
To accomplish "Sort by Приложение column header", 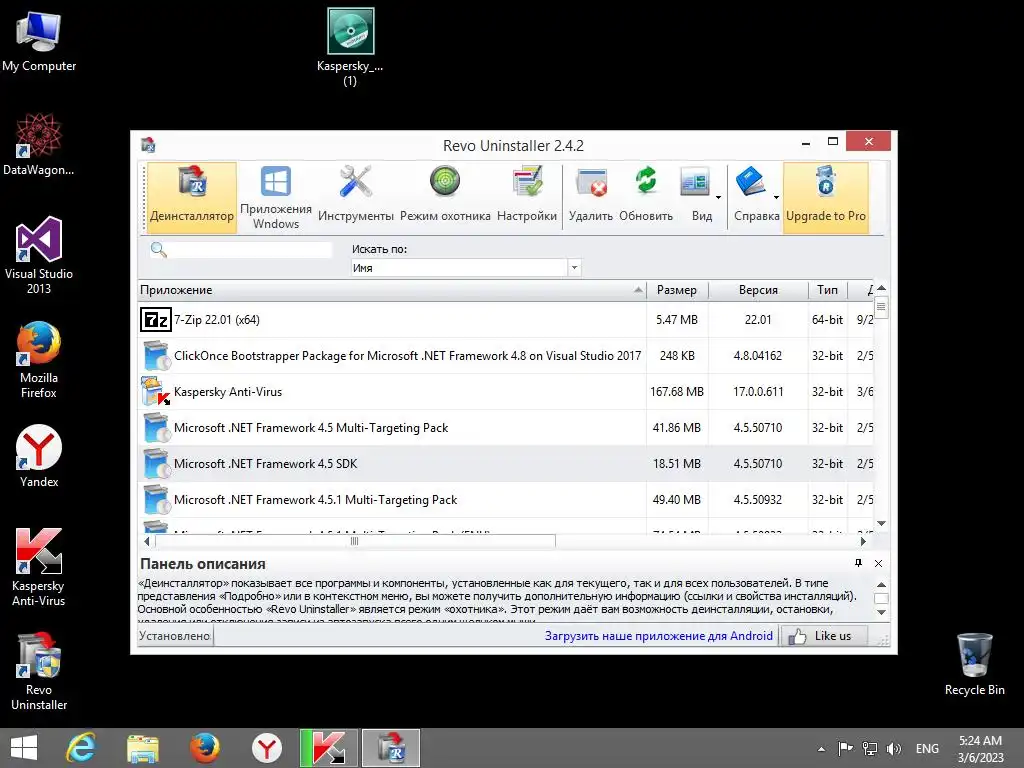I will (392, 290).
